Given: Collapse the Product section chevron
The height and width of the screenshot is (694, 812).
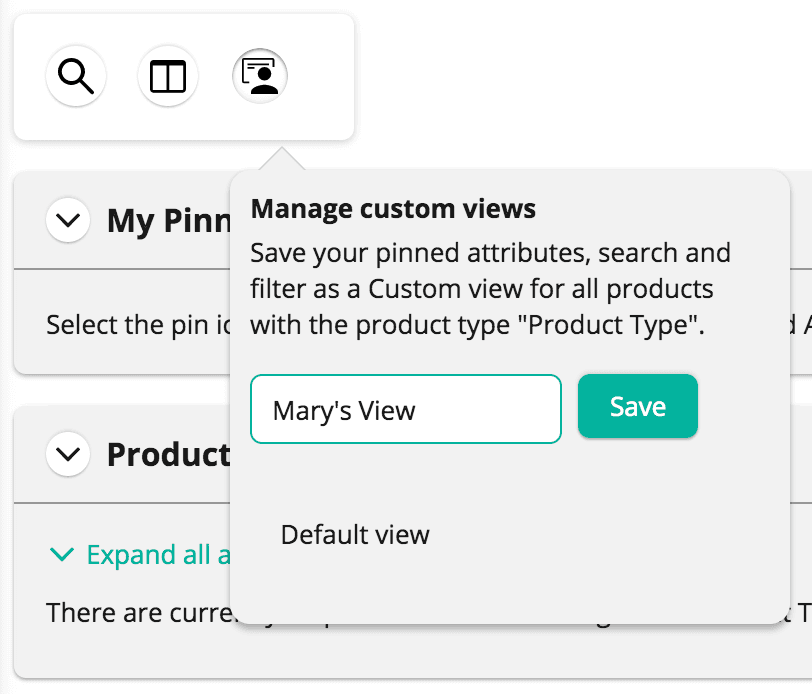Looking at the screenshot, I should point(67,455).
